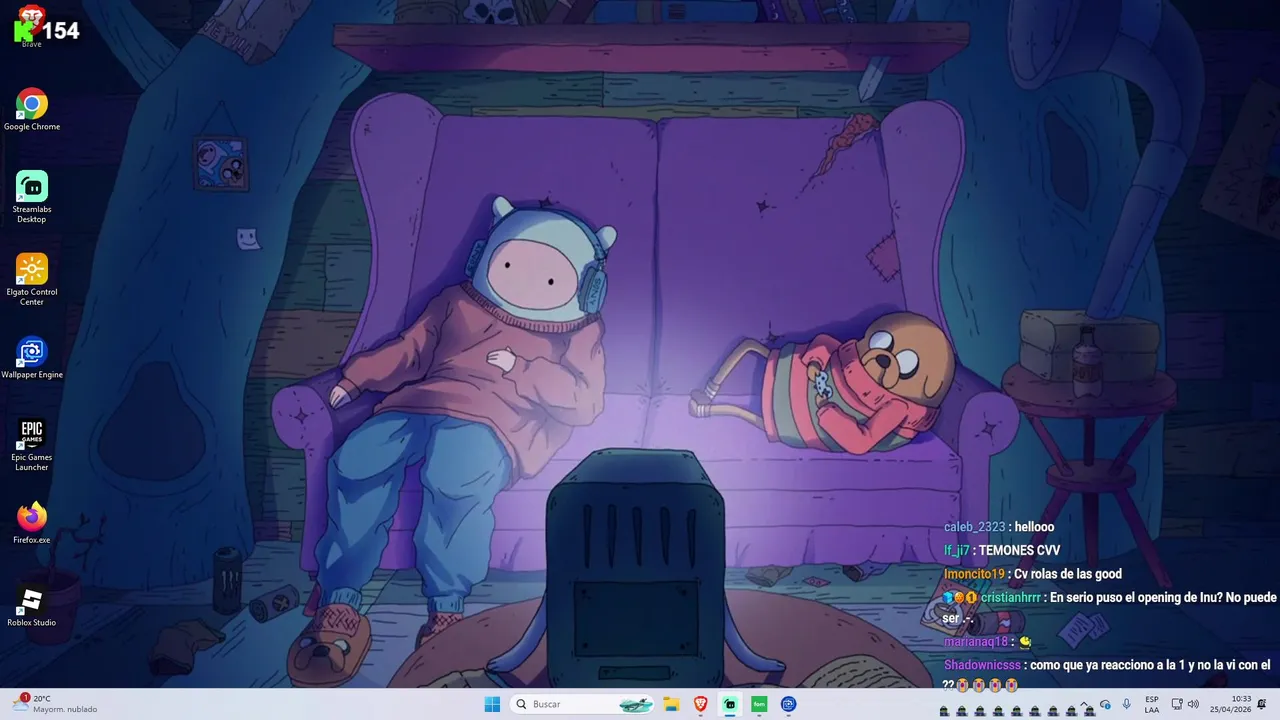Viewport: 1280px width, 720px height.
Task: Switch the ESP LAA input language
Action: [1152, 704]
